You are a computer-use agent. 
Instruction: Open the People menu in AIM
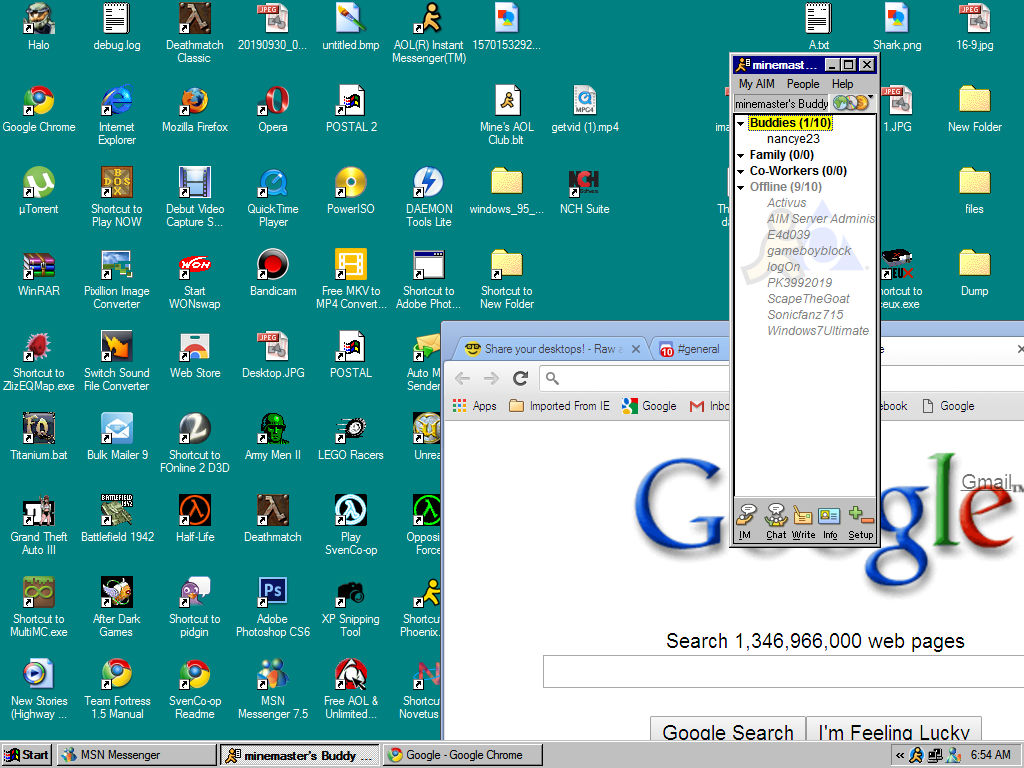pyautogui.click(x=803, y=84)
